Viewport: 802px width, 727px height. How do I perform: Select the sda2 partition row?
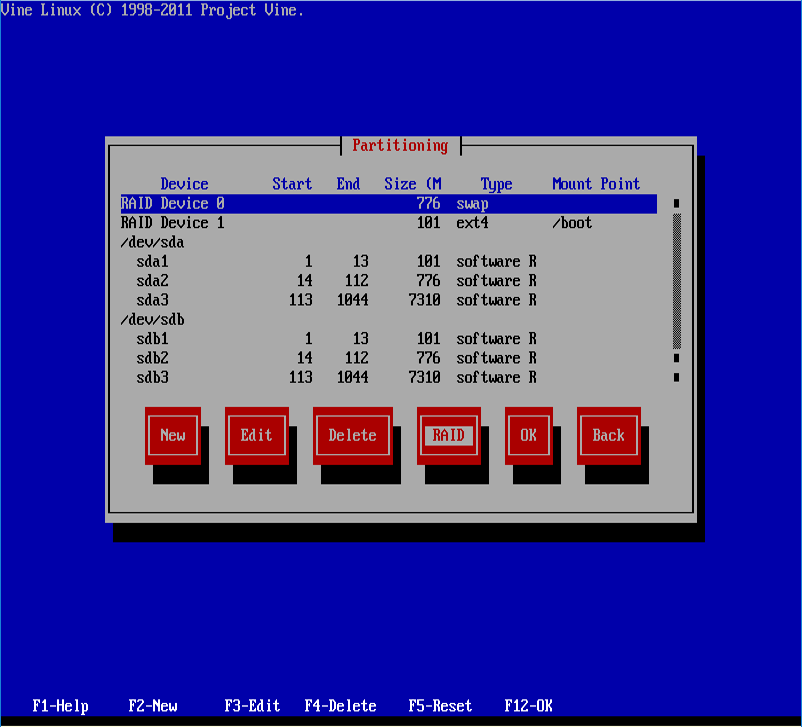[389, 281]
